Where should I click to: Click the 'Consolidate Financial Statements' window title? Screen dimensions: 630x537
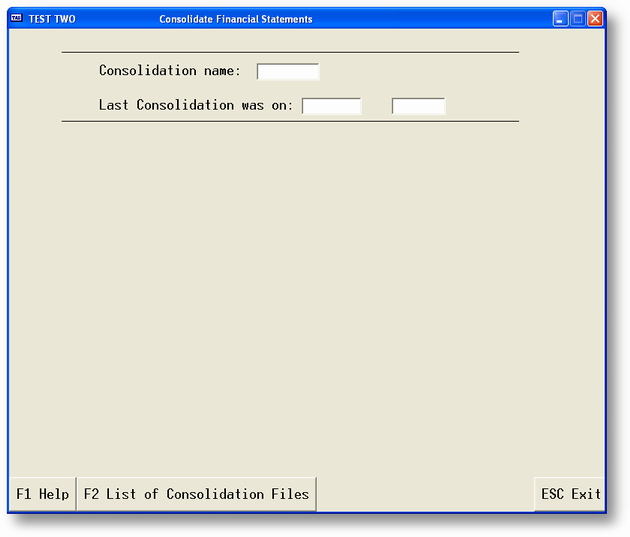click(x=236, y=19)
